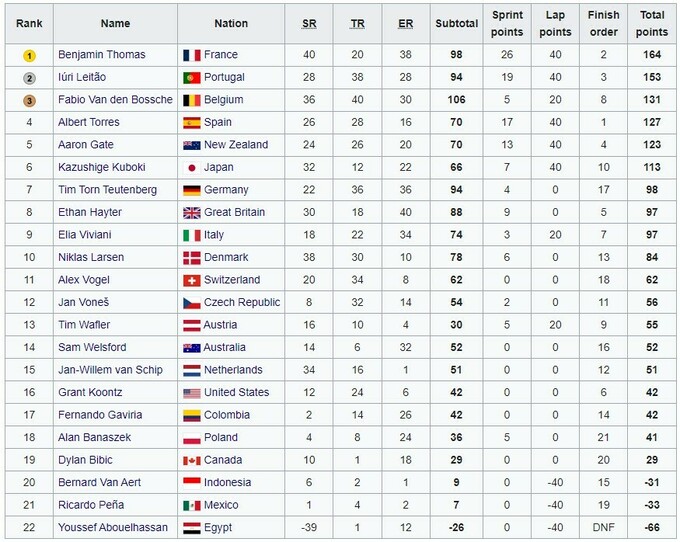Select Youssef Abouelhassan's DNF finish cell

click(x=603, y=527)
